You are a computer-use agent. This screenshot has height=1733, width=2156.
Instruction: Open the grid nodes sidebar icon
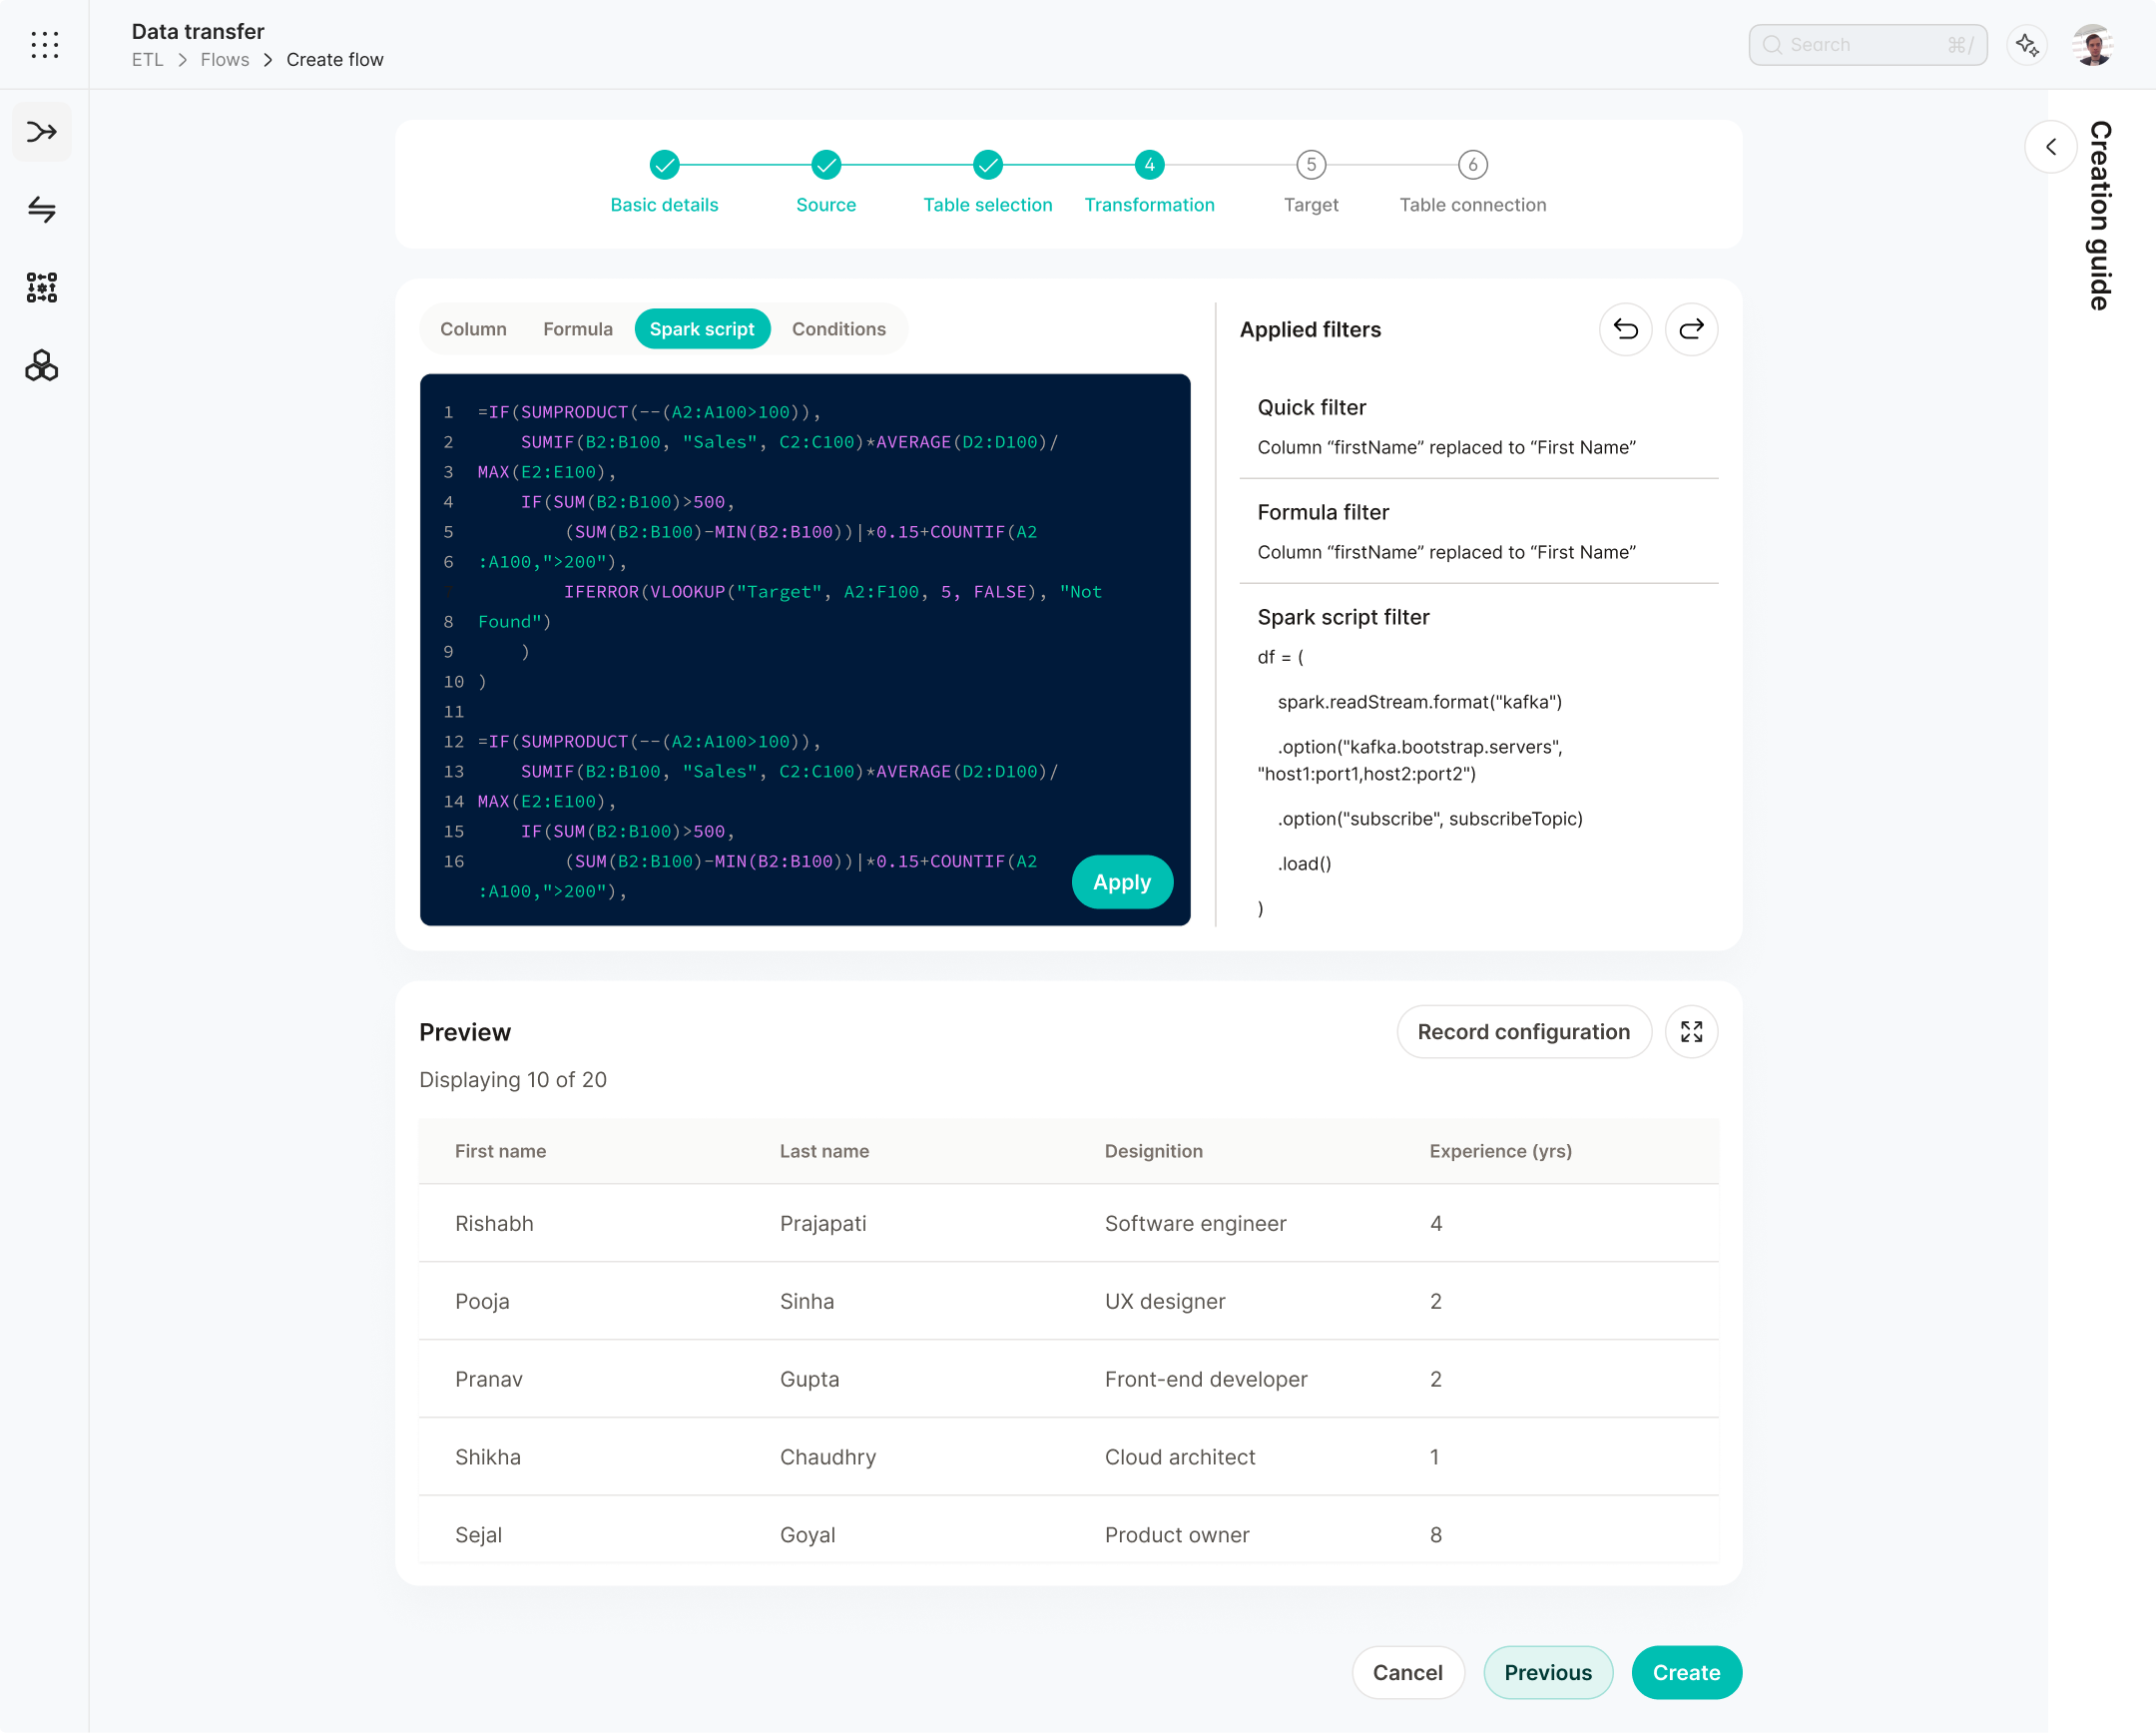point(42,288)
